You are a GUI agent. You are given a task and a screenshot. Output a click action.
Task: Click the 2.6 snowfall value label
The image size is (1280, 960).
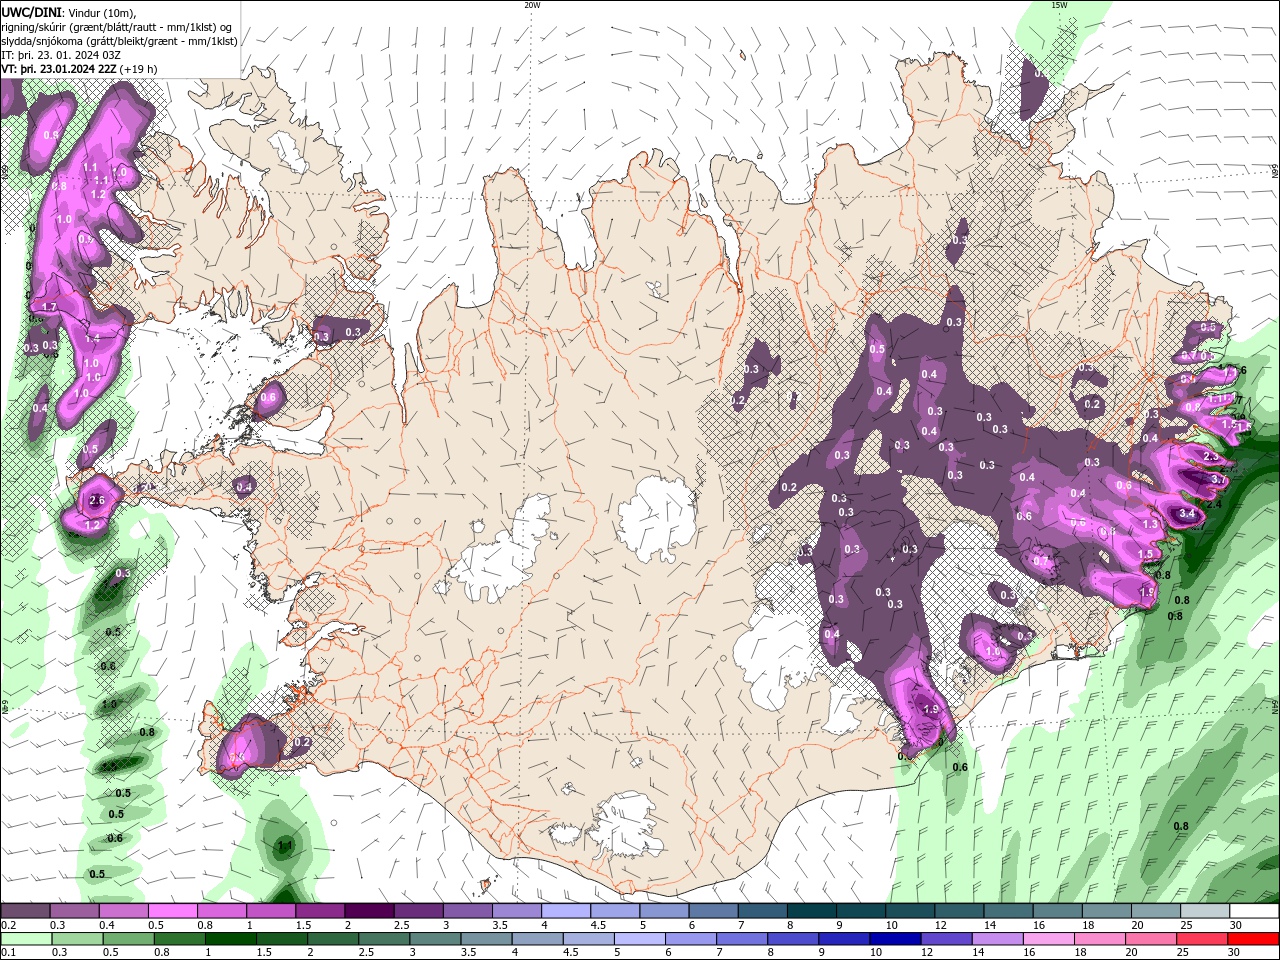(97, 500)
